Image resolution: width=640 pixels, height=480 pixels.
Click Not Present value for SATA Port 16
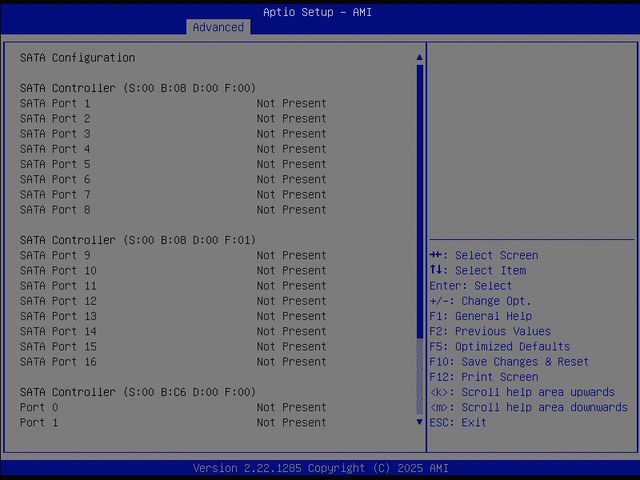[x=291, y=362]
